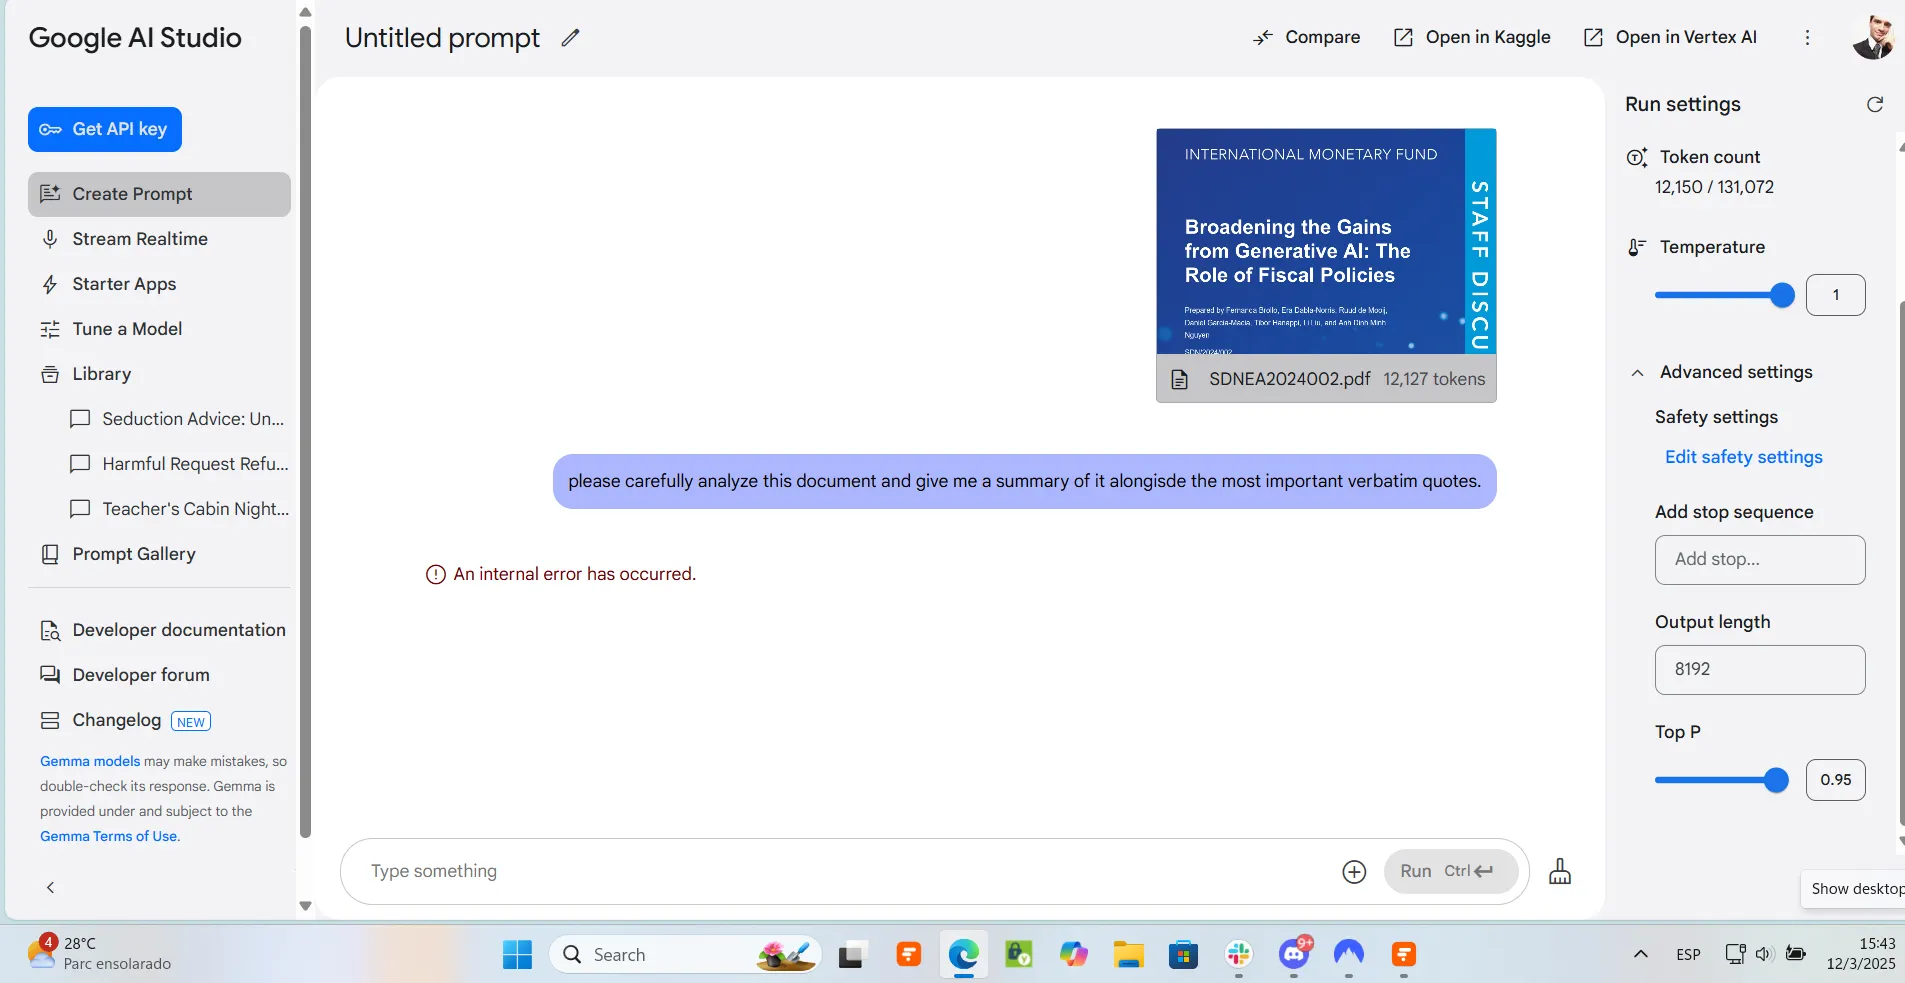
Task: Reset run settings with refresh icon
Action: (1875, 104)
